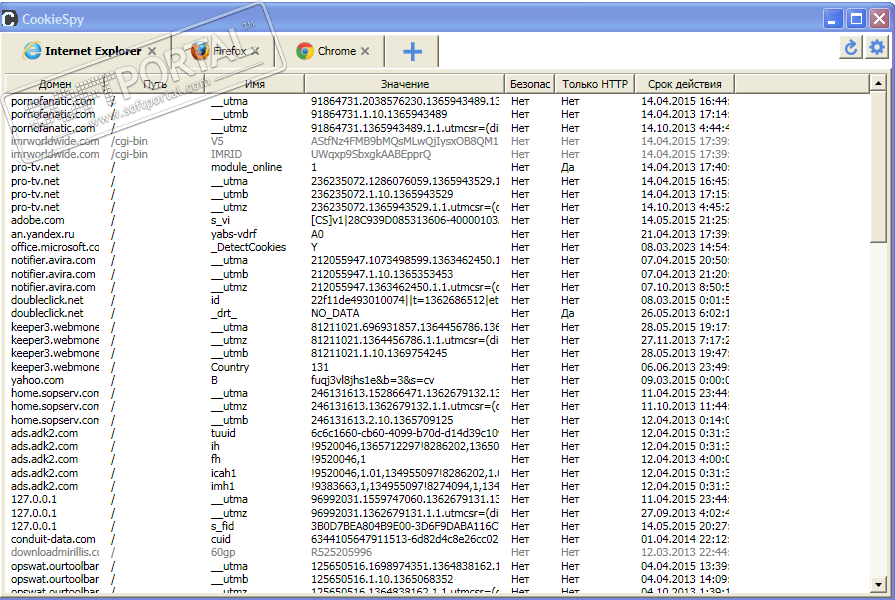Click the module_online cookie name
The image size is (895, 600).
pyautogui.click(x=246, y=167)
